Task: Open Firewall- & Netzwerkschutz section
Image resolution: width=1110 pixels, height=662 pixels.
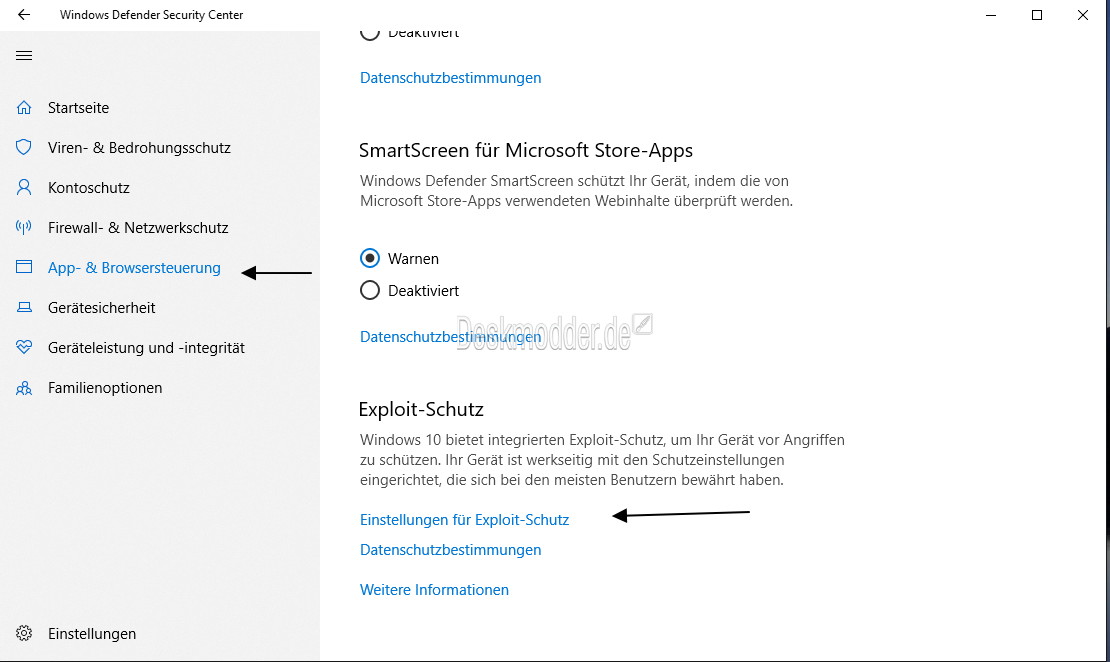Action: (x=138, y=227)
